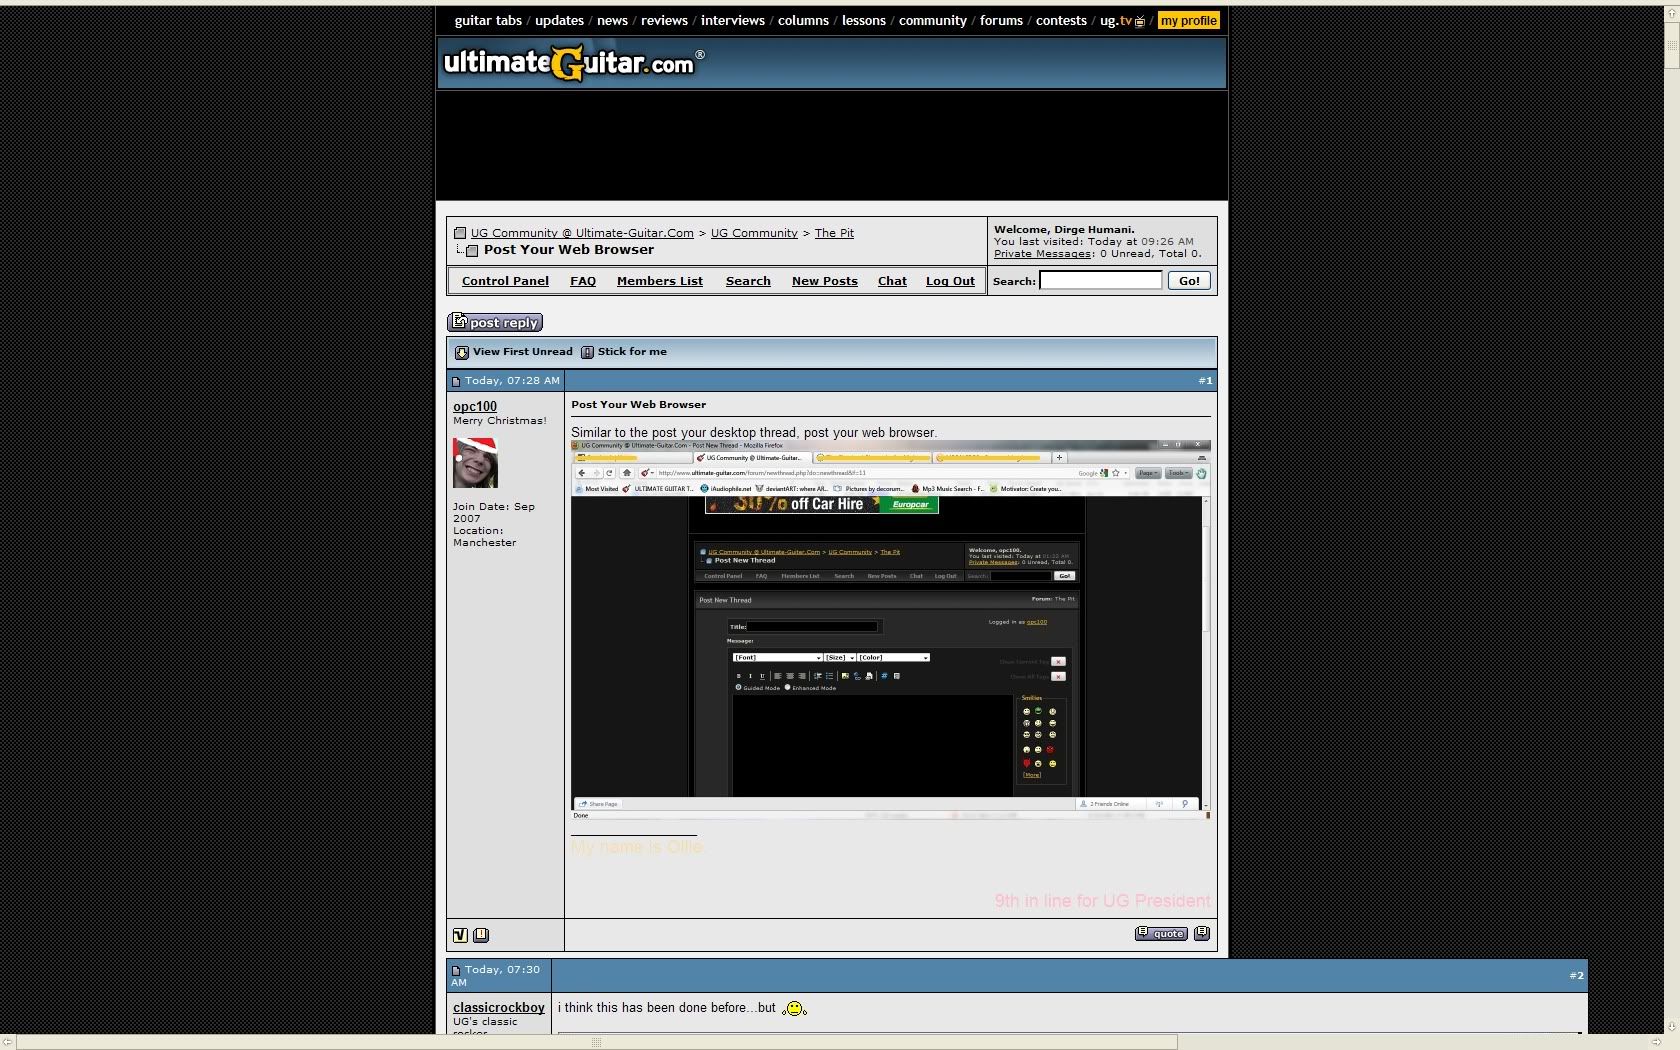
Task: Click '9th in line for UG President' signature
Action: (x=1102, y=901)
